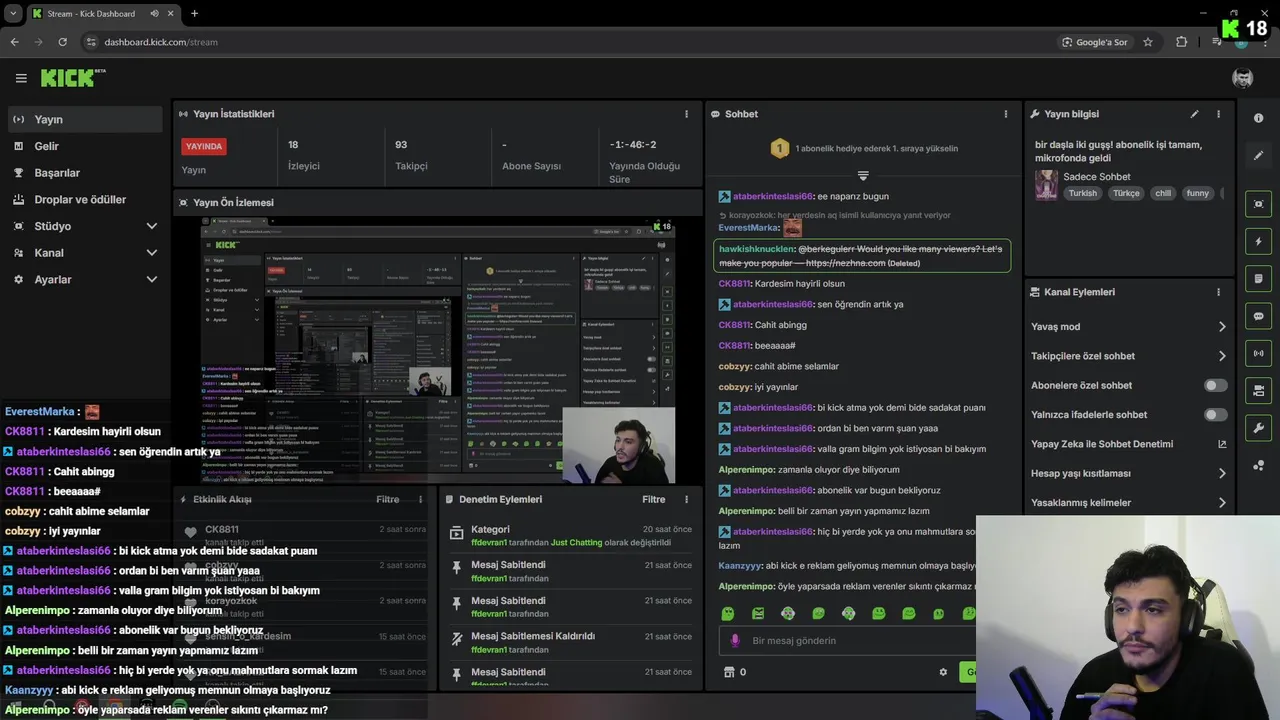The height and width of the screenshot is (720, 1280).
Task: Click the three-dots cluster icon in right rail
Action: click(x=1258, y=465)
